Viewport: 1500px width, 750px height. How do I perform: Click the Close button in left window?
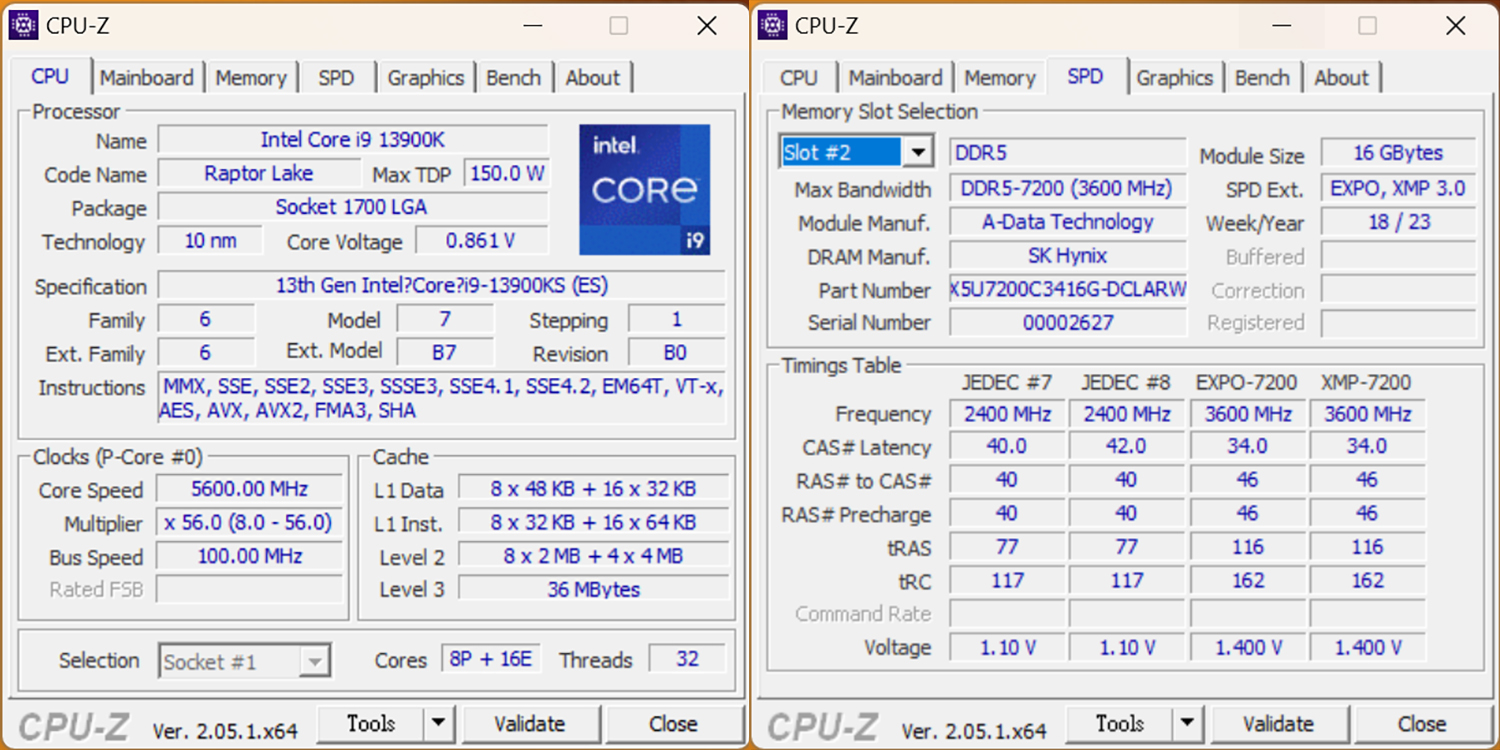[x=673, y=723]
